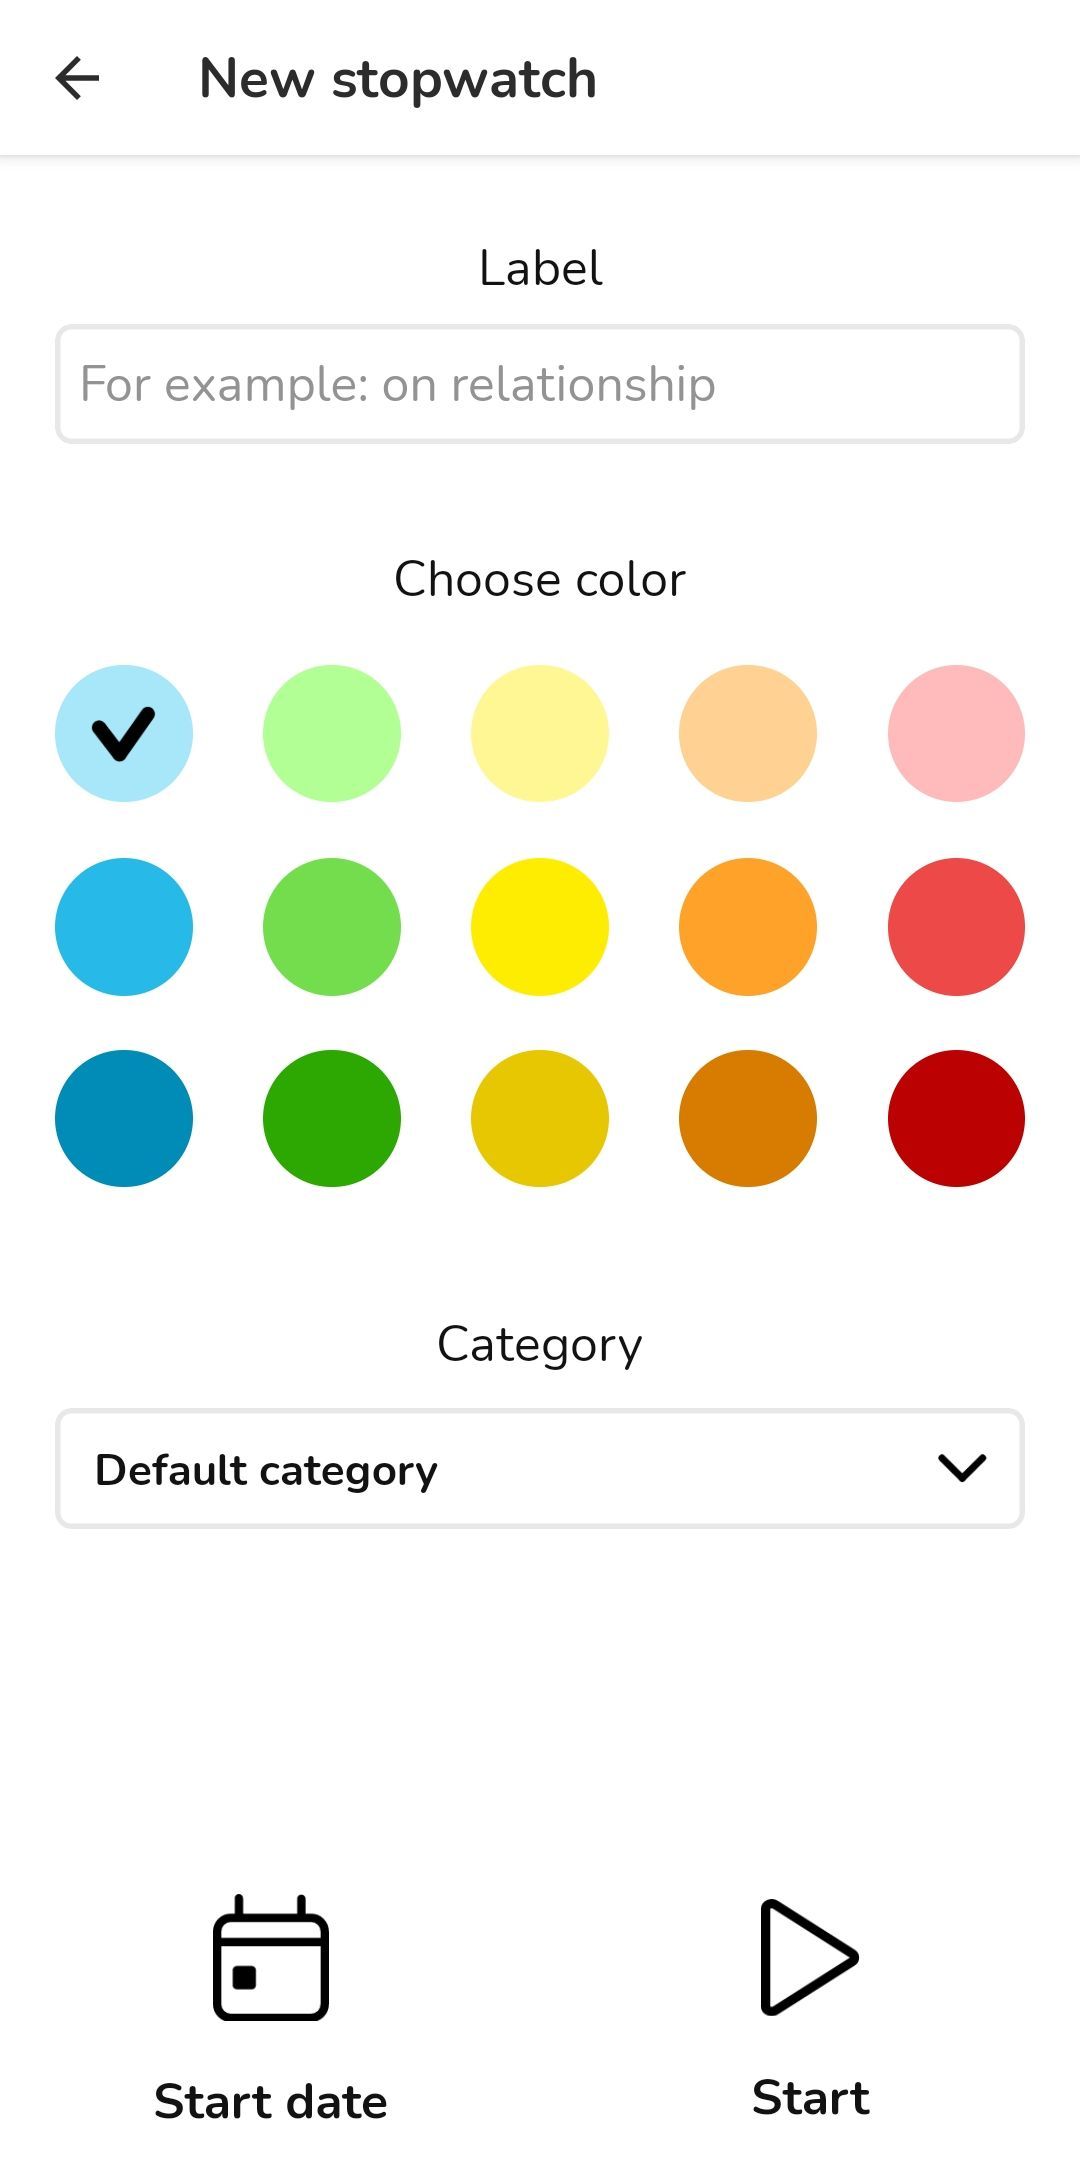
Task: Pick the pale yellow color swatch
Action: [540, 733]
